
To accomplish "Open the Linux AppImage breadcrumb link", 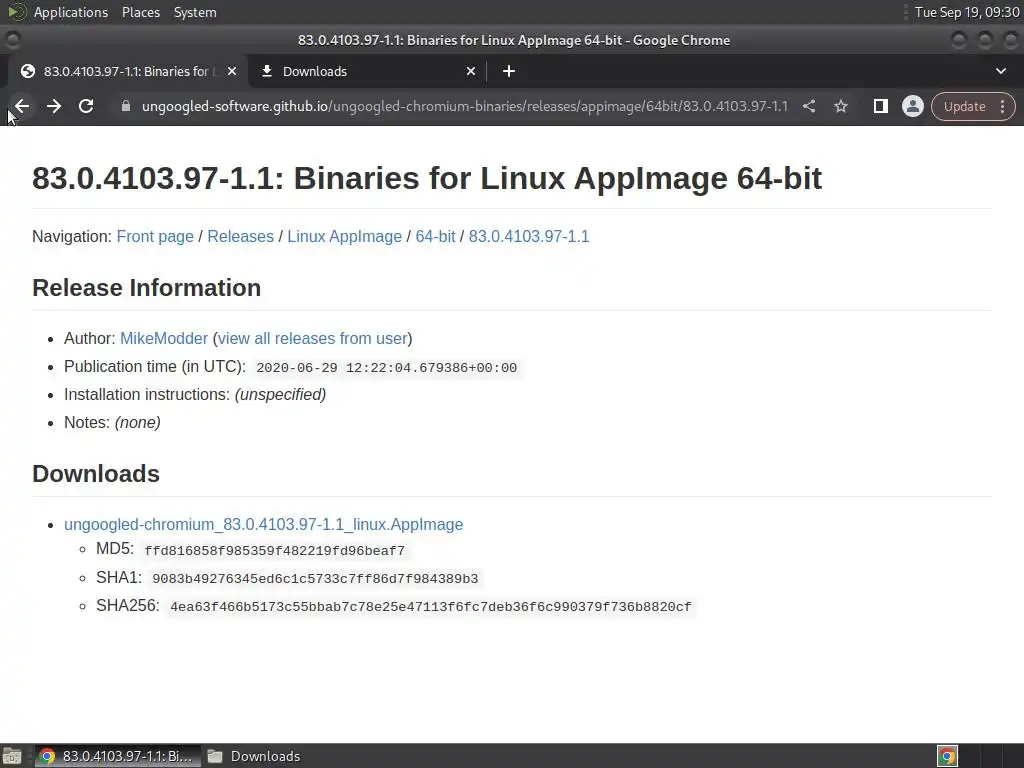I will pos(344,236).
